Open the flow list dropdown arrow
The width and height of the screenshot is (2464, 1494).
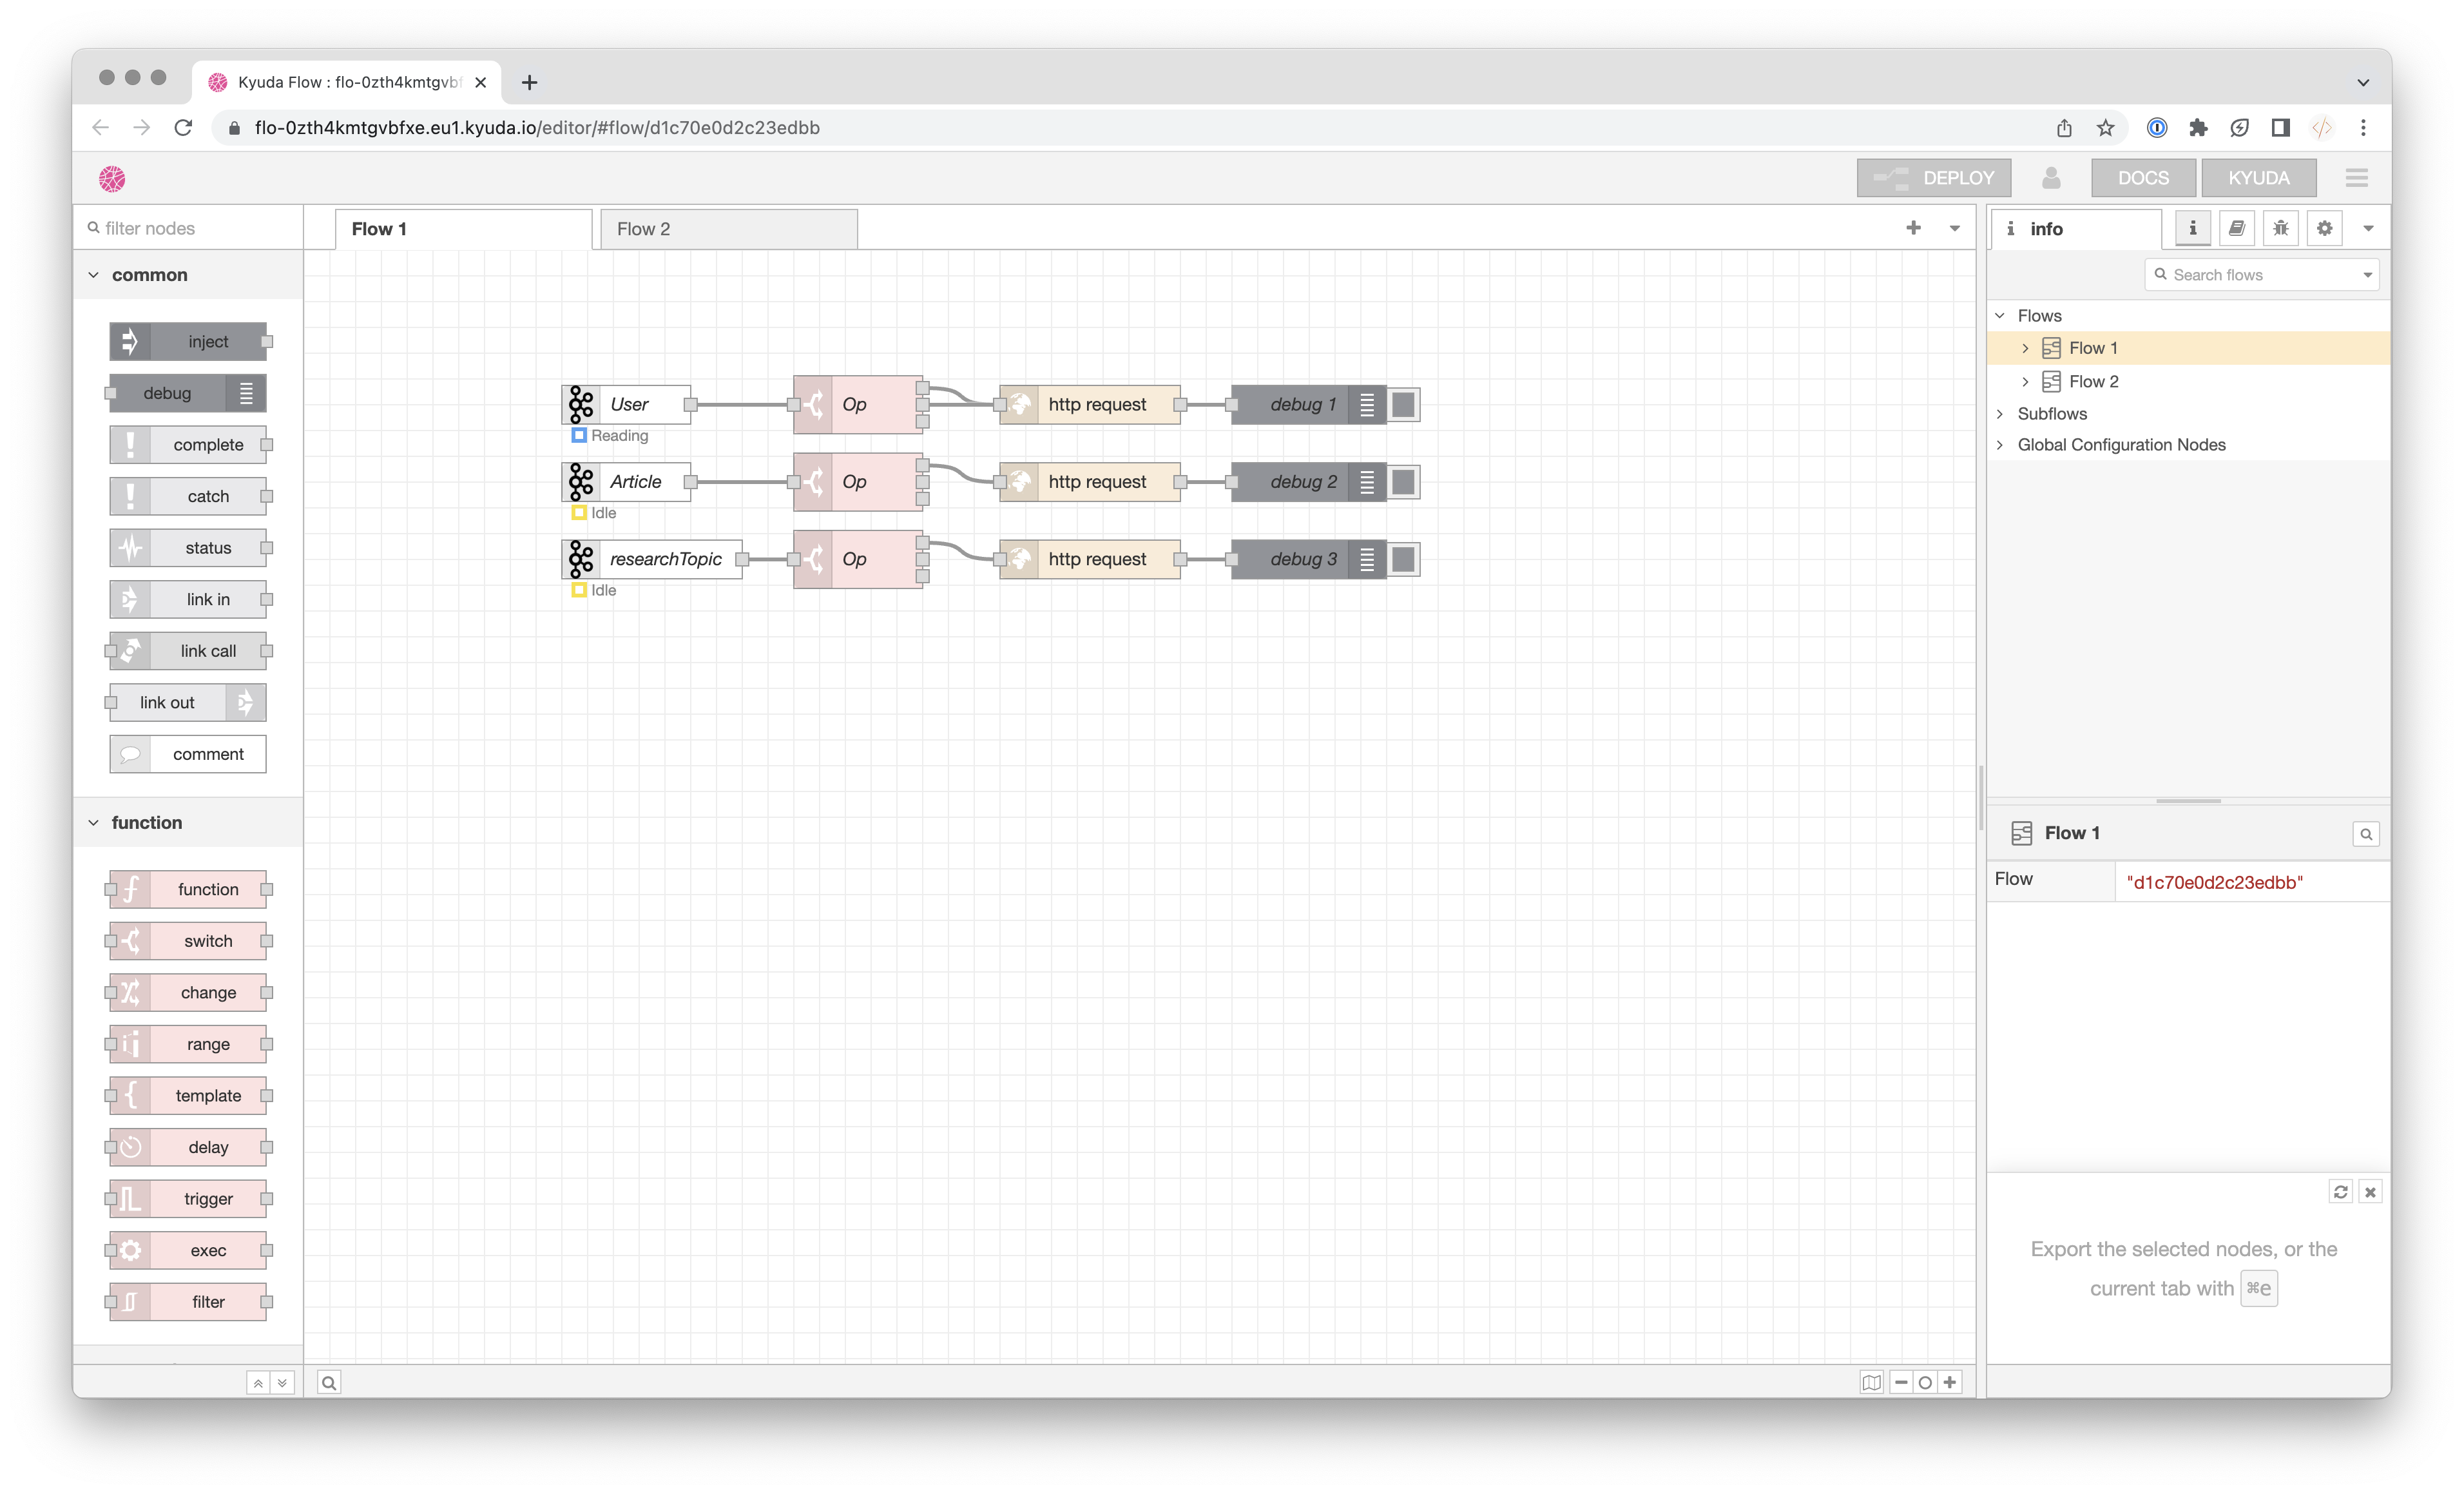[1954, 228]
